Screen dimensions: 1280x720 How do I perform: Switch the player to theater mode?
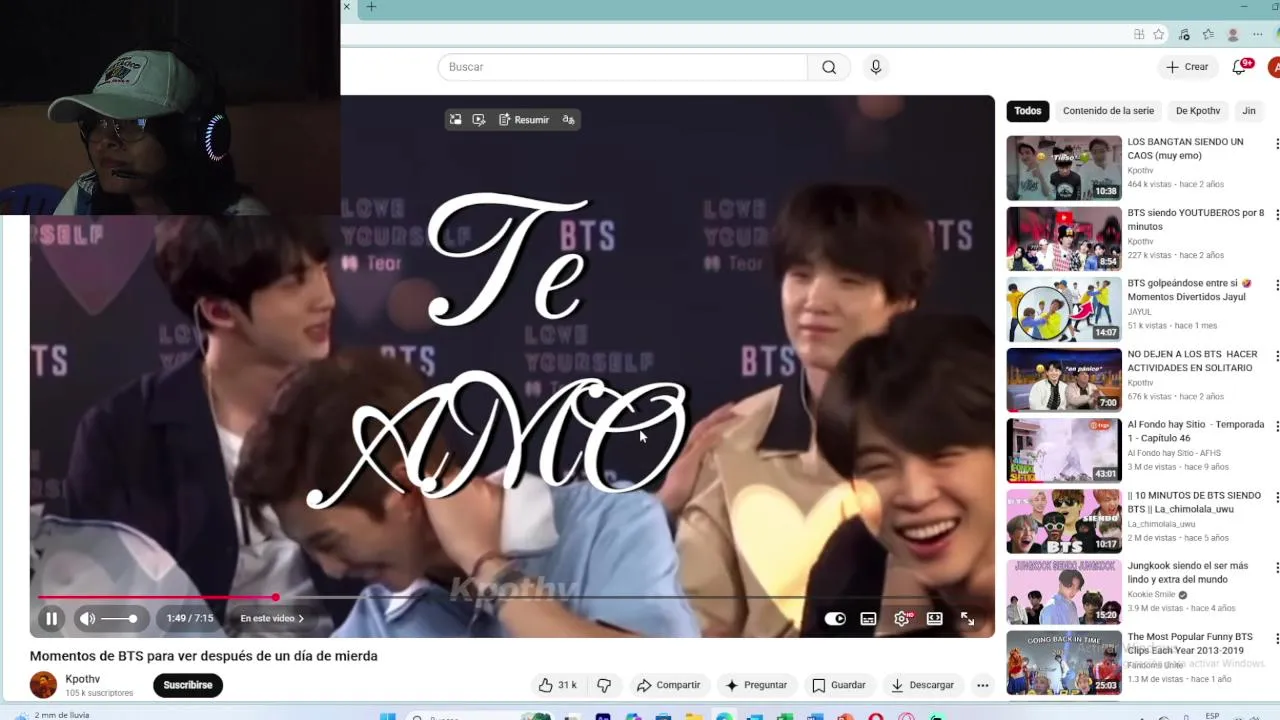point(934,619)
